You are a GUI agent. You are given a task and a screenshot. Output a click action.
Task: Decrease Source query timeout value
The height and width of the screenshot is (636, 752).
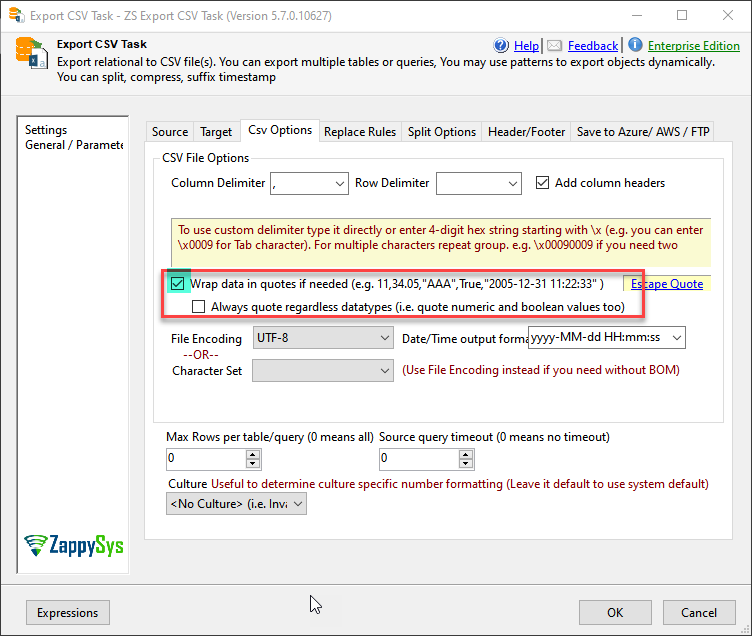click(x=466, y=463)
